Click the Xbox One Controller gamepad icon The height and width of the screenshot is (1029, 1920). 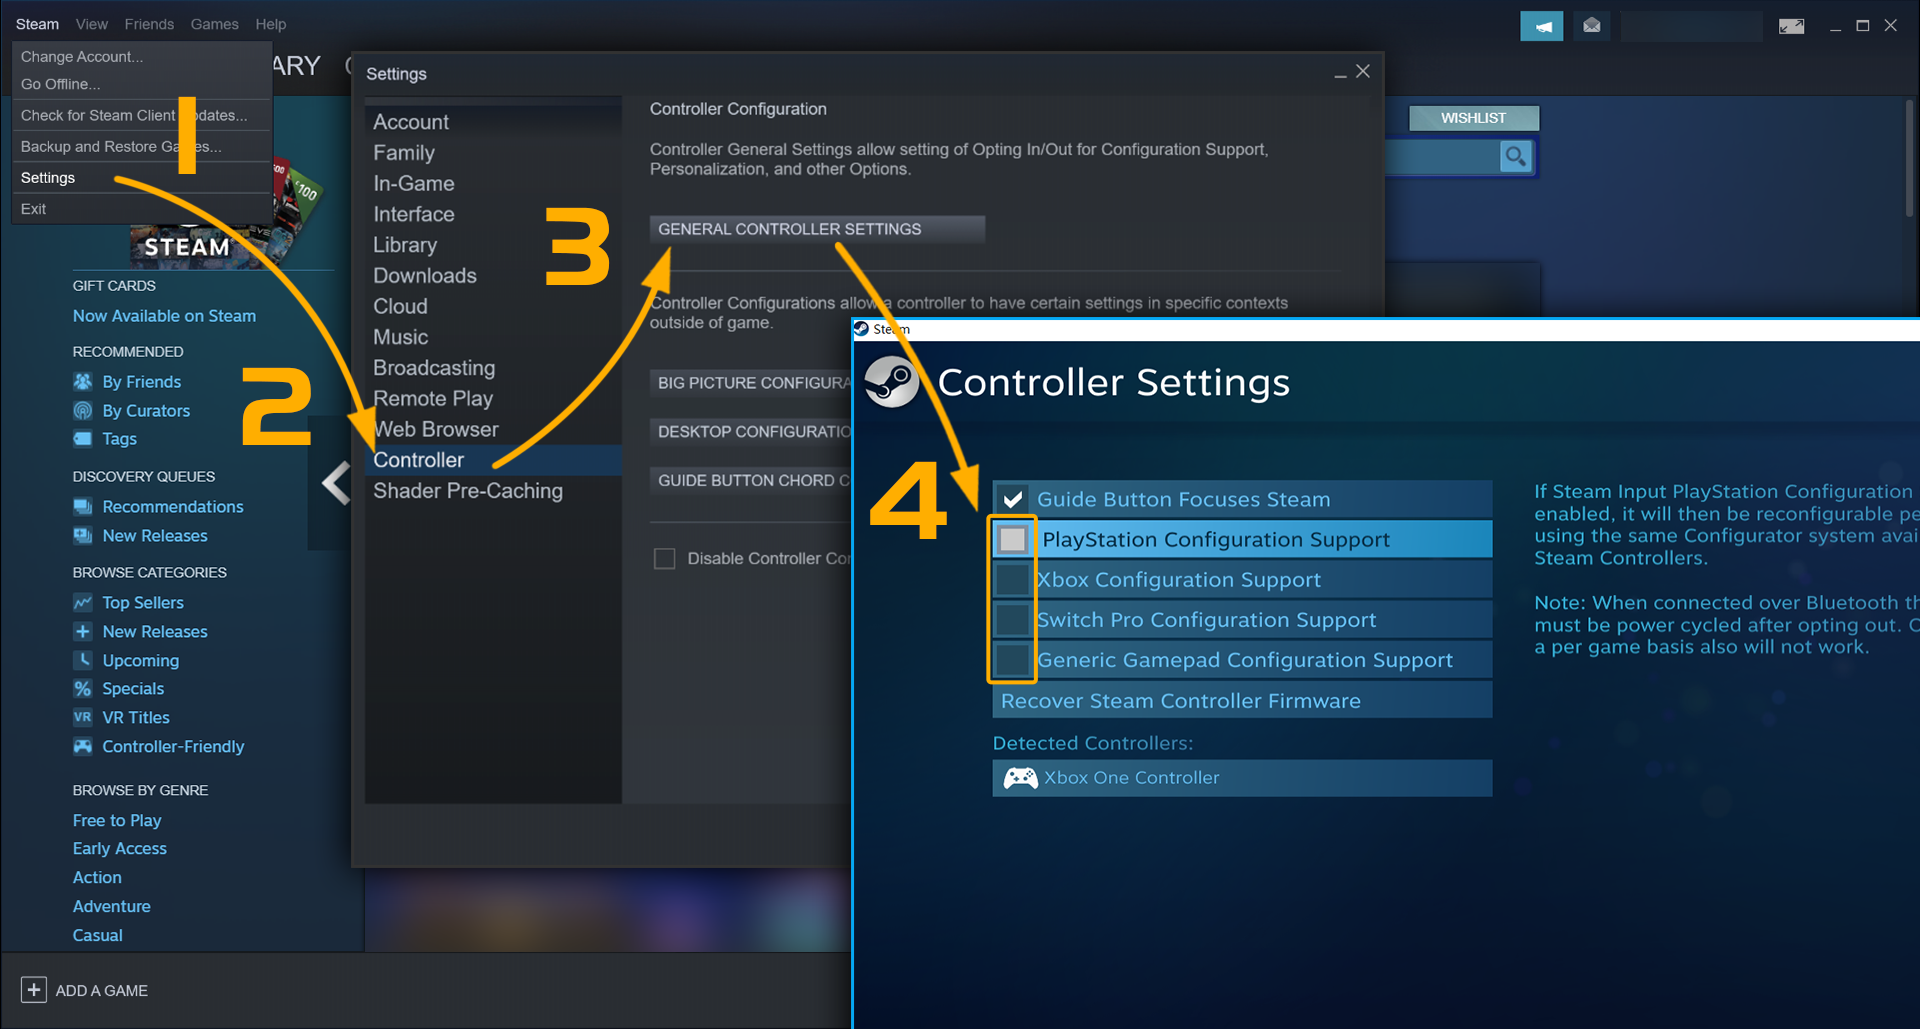(x=1019, y=778)
